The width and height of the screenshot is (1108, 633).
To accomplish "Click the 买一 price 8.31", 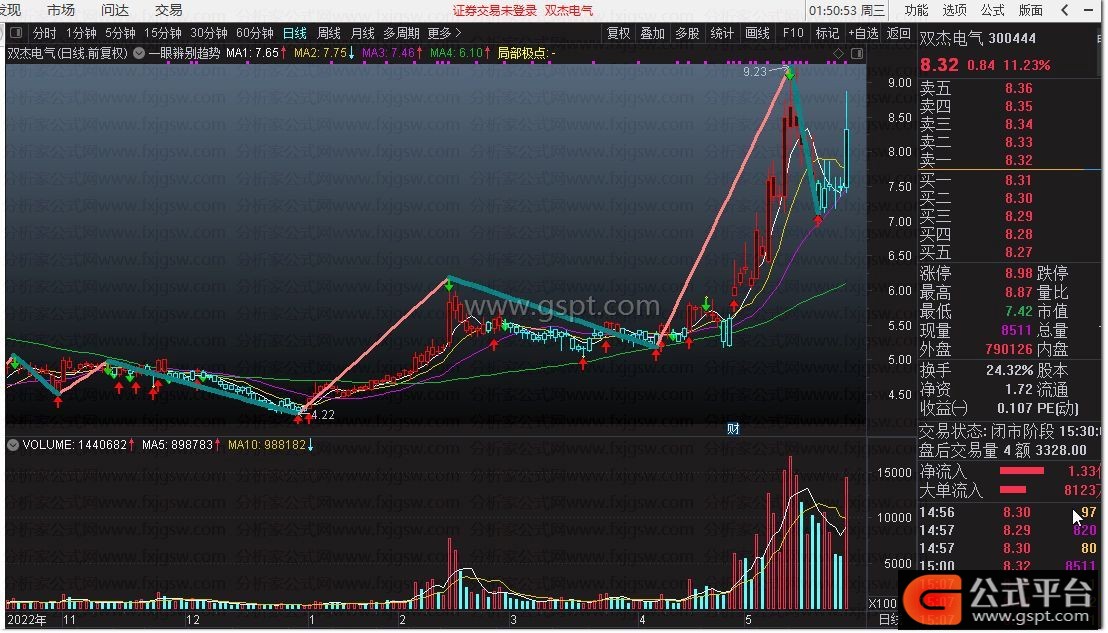I will 1018,180.
